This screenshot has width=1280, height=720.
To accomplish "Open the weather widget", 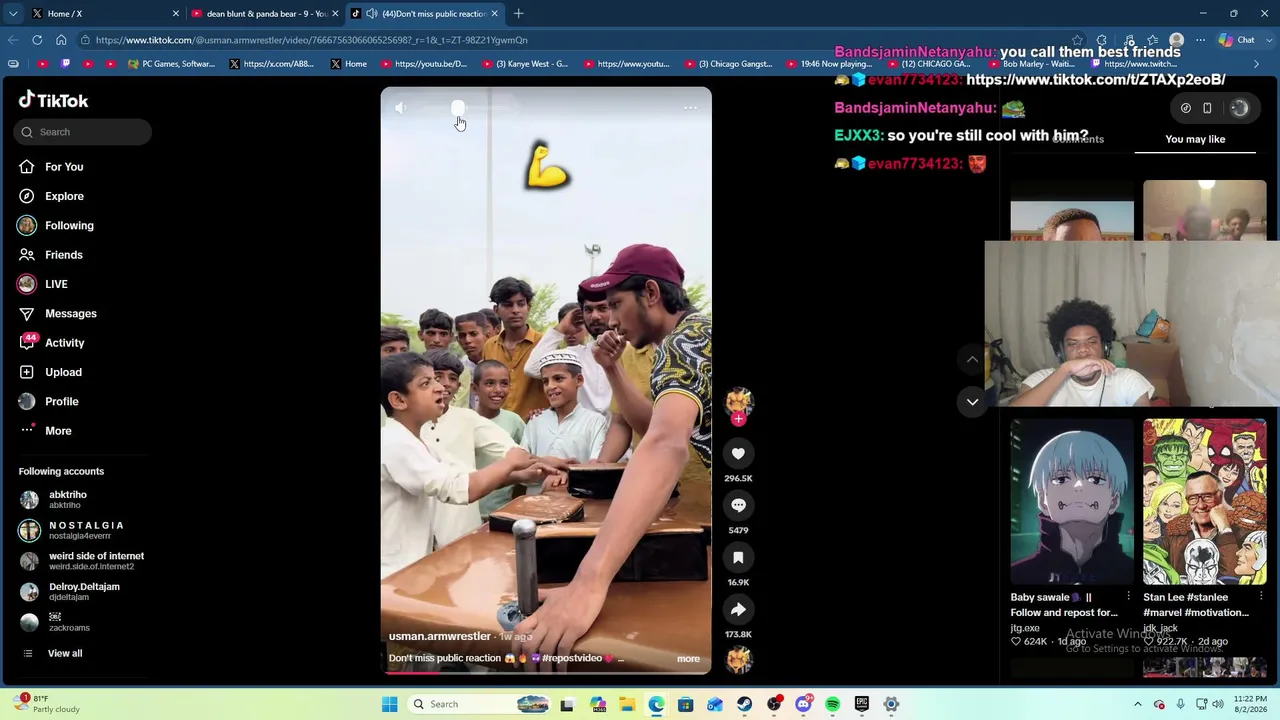I will [x=45, y=704].
